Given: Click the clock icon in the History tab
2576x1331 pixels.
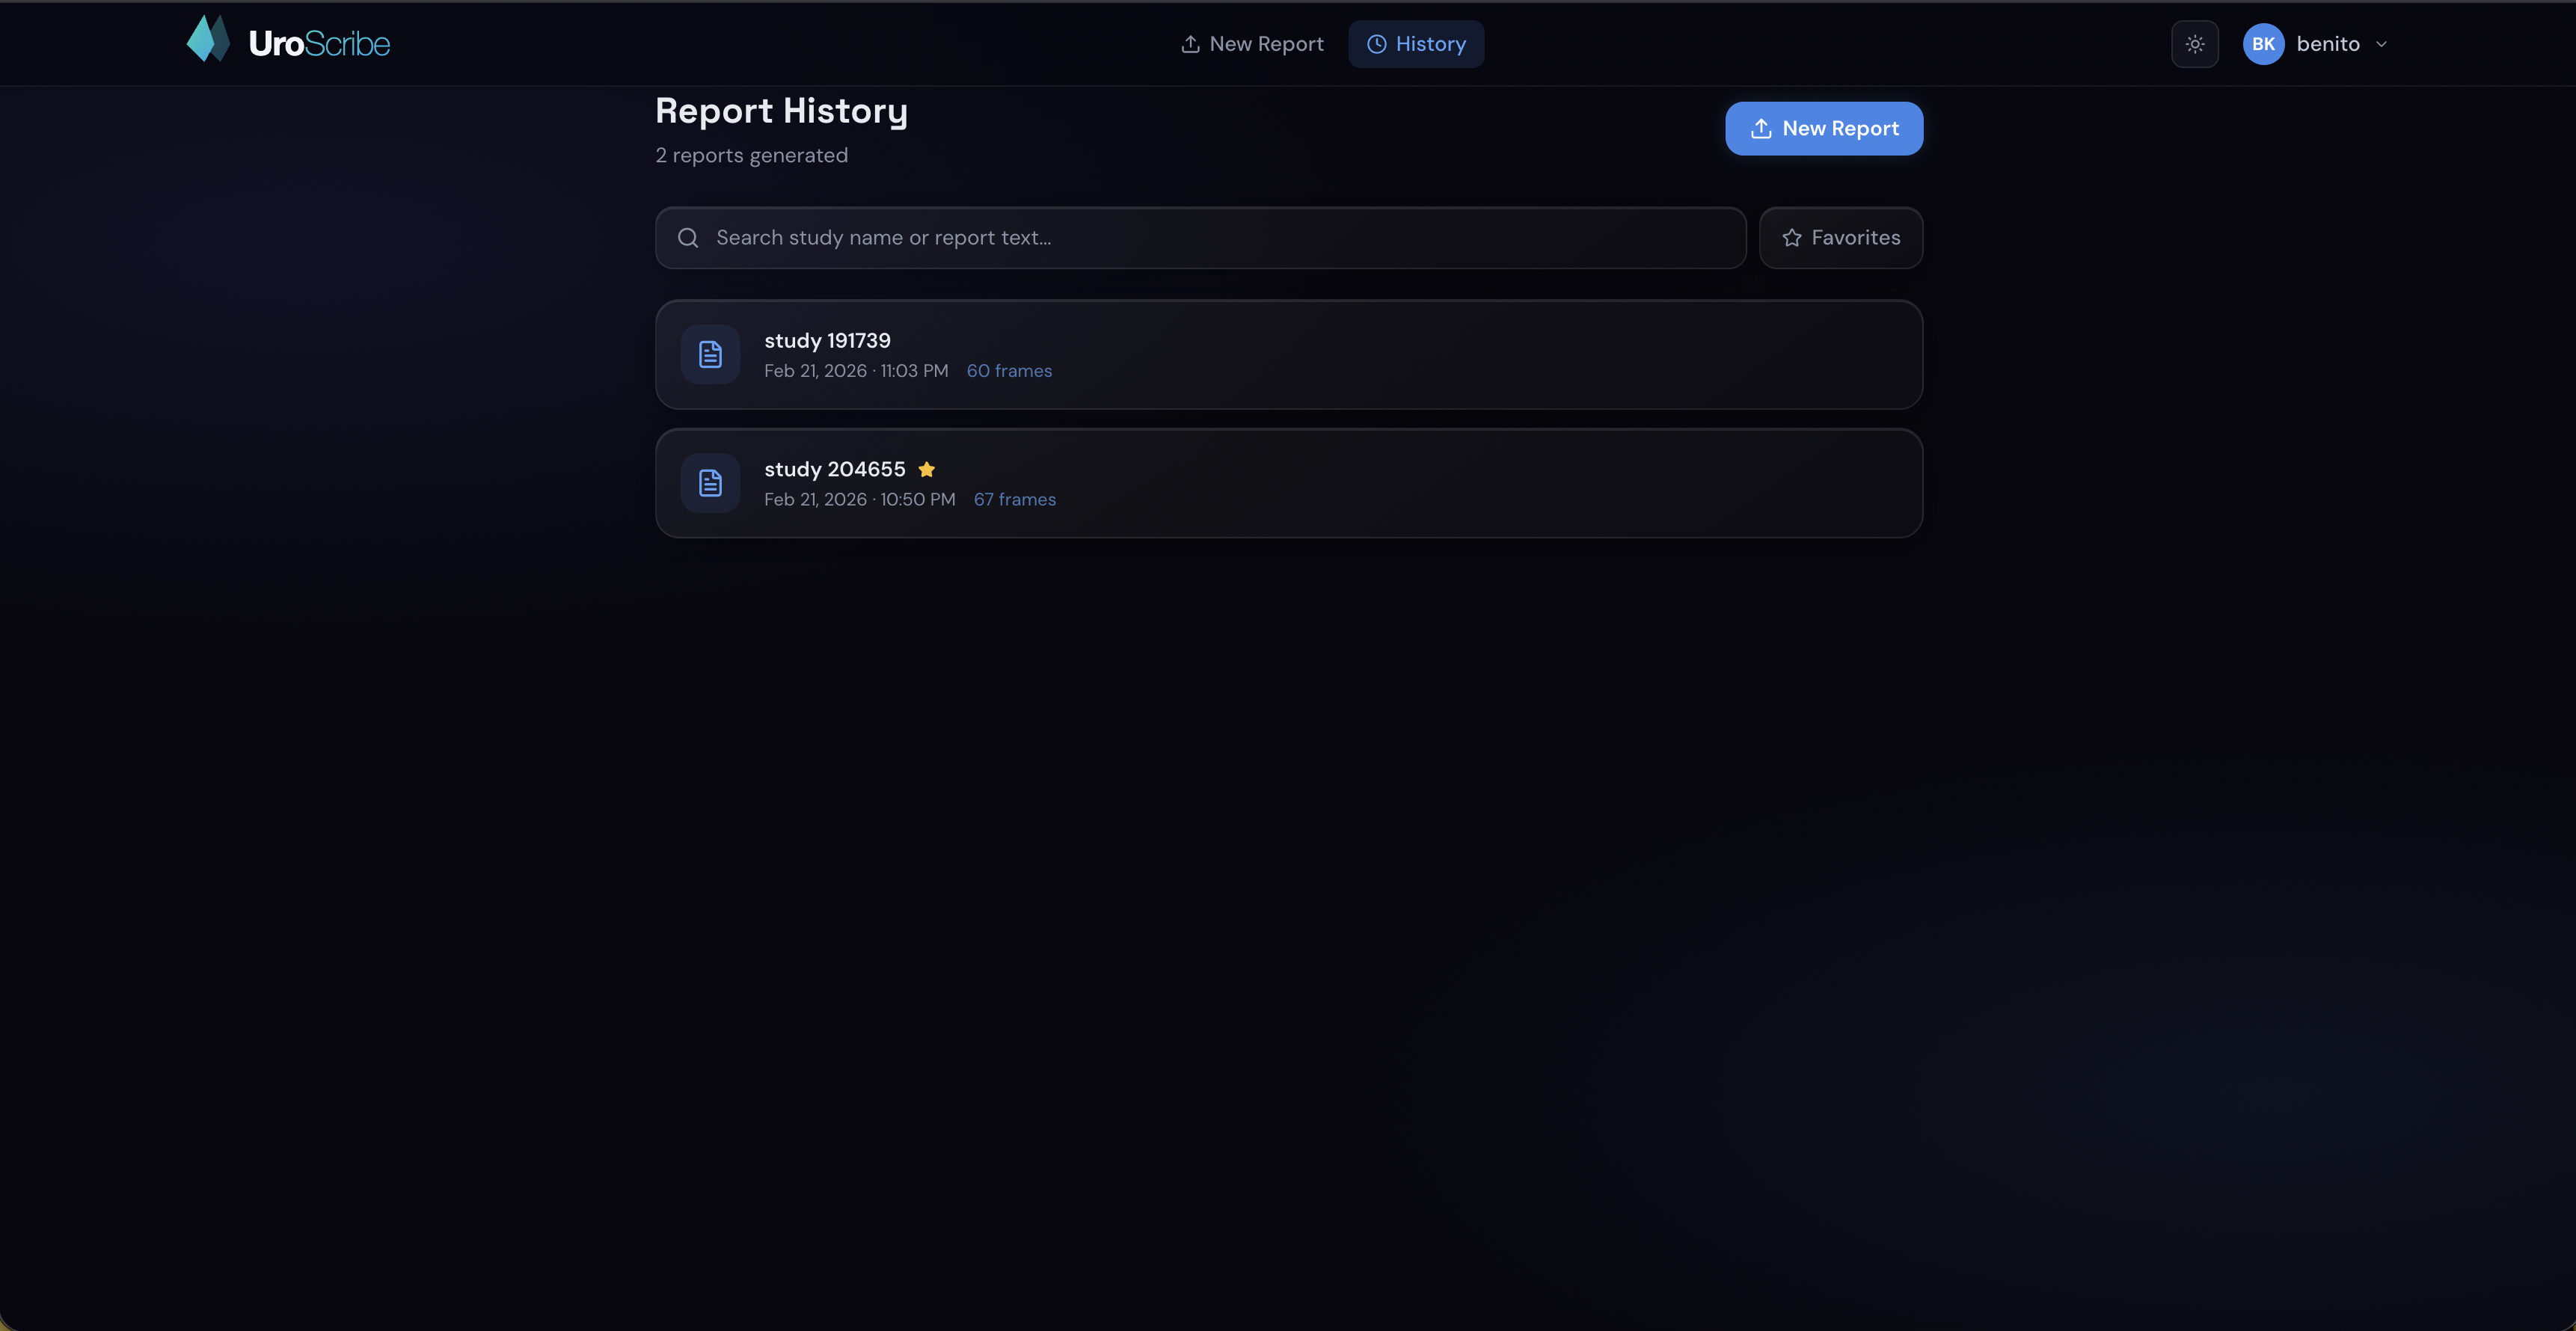Looking at the screenshot, I should (x=1376, y=44).
